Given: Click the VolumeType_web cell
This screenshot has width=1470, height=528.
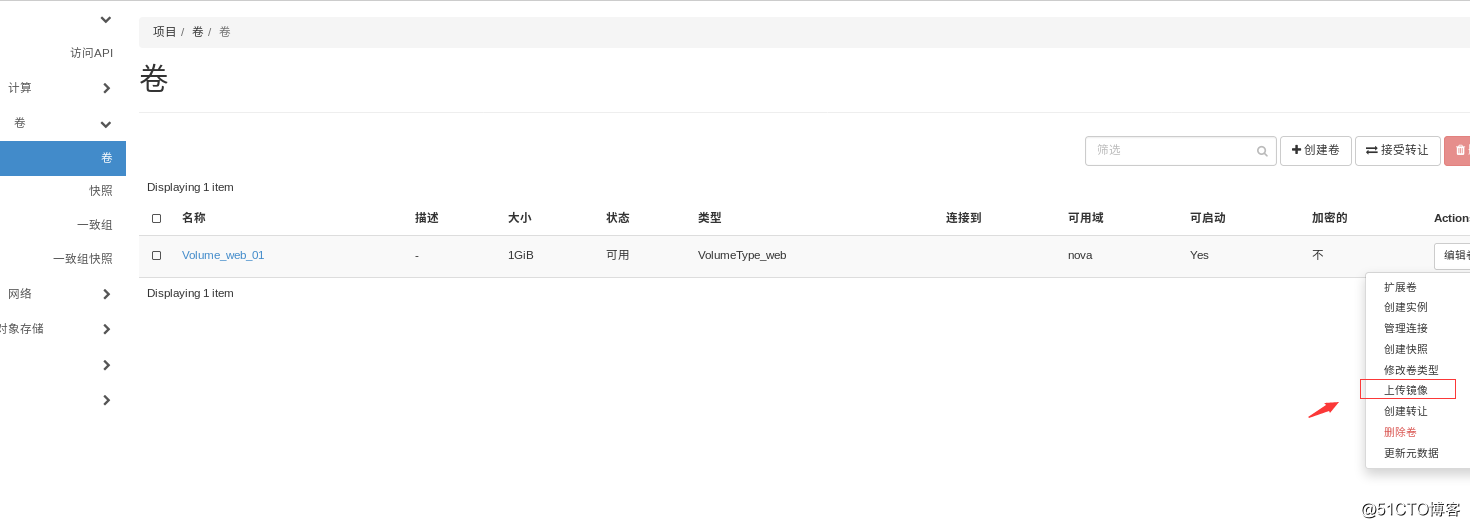Looking at the screenshot, I should (742, 255).
